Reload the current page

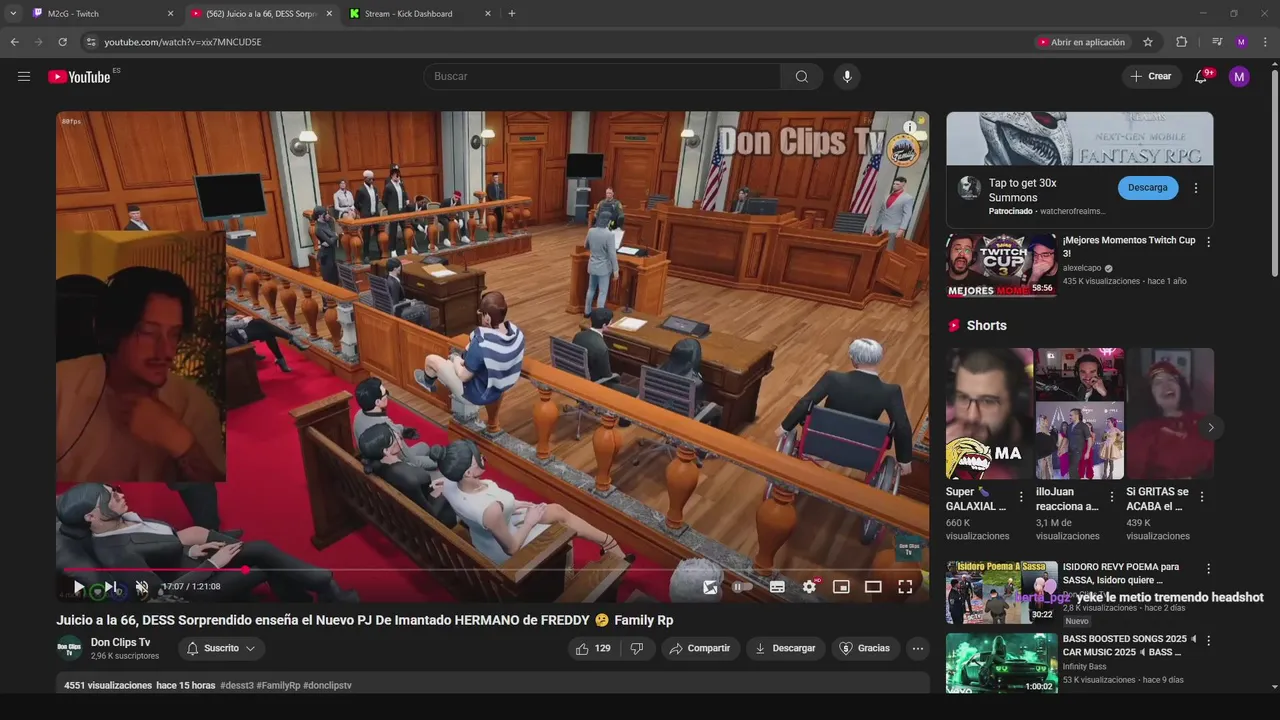(62, 42)
